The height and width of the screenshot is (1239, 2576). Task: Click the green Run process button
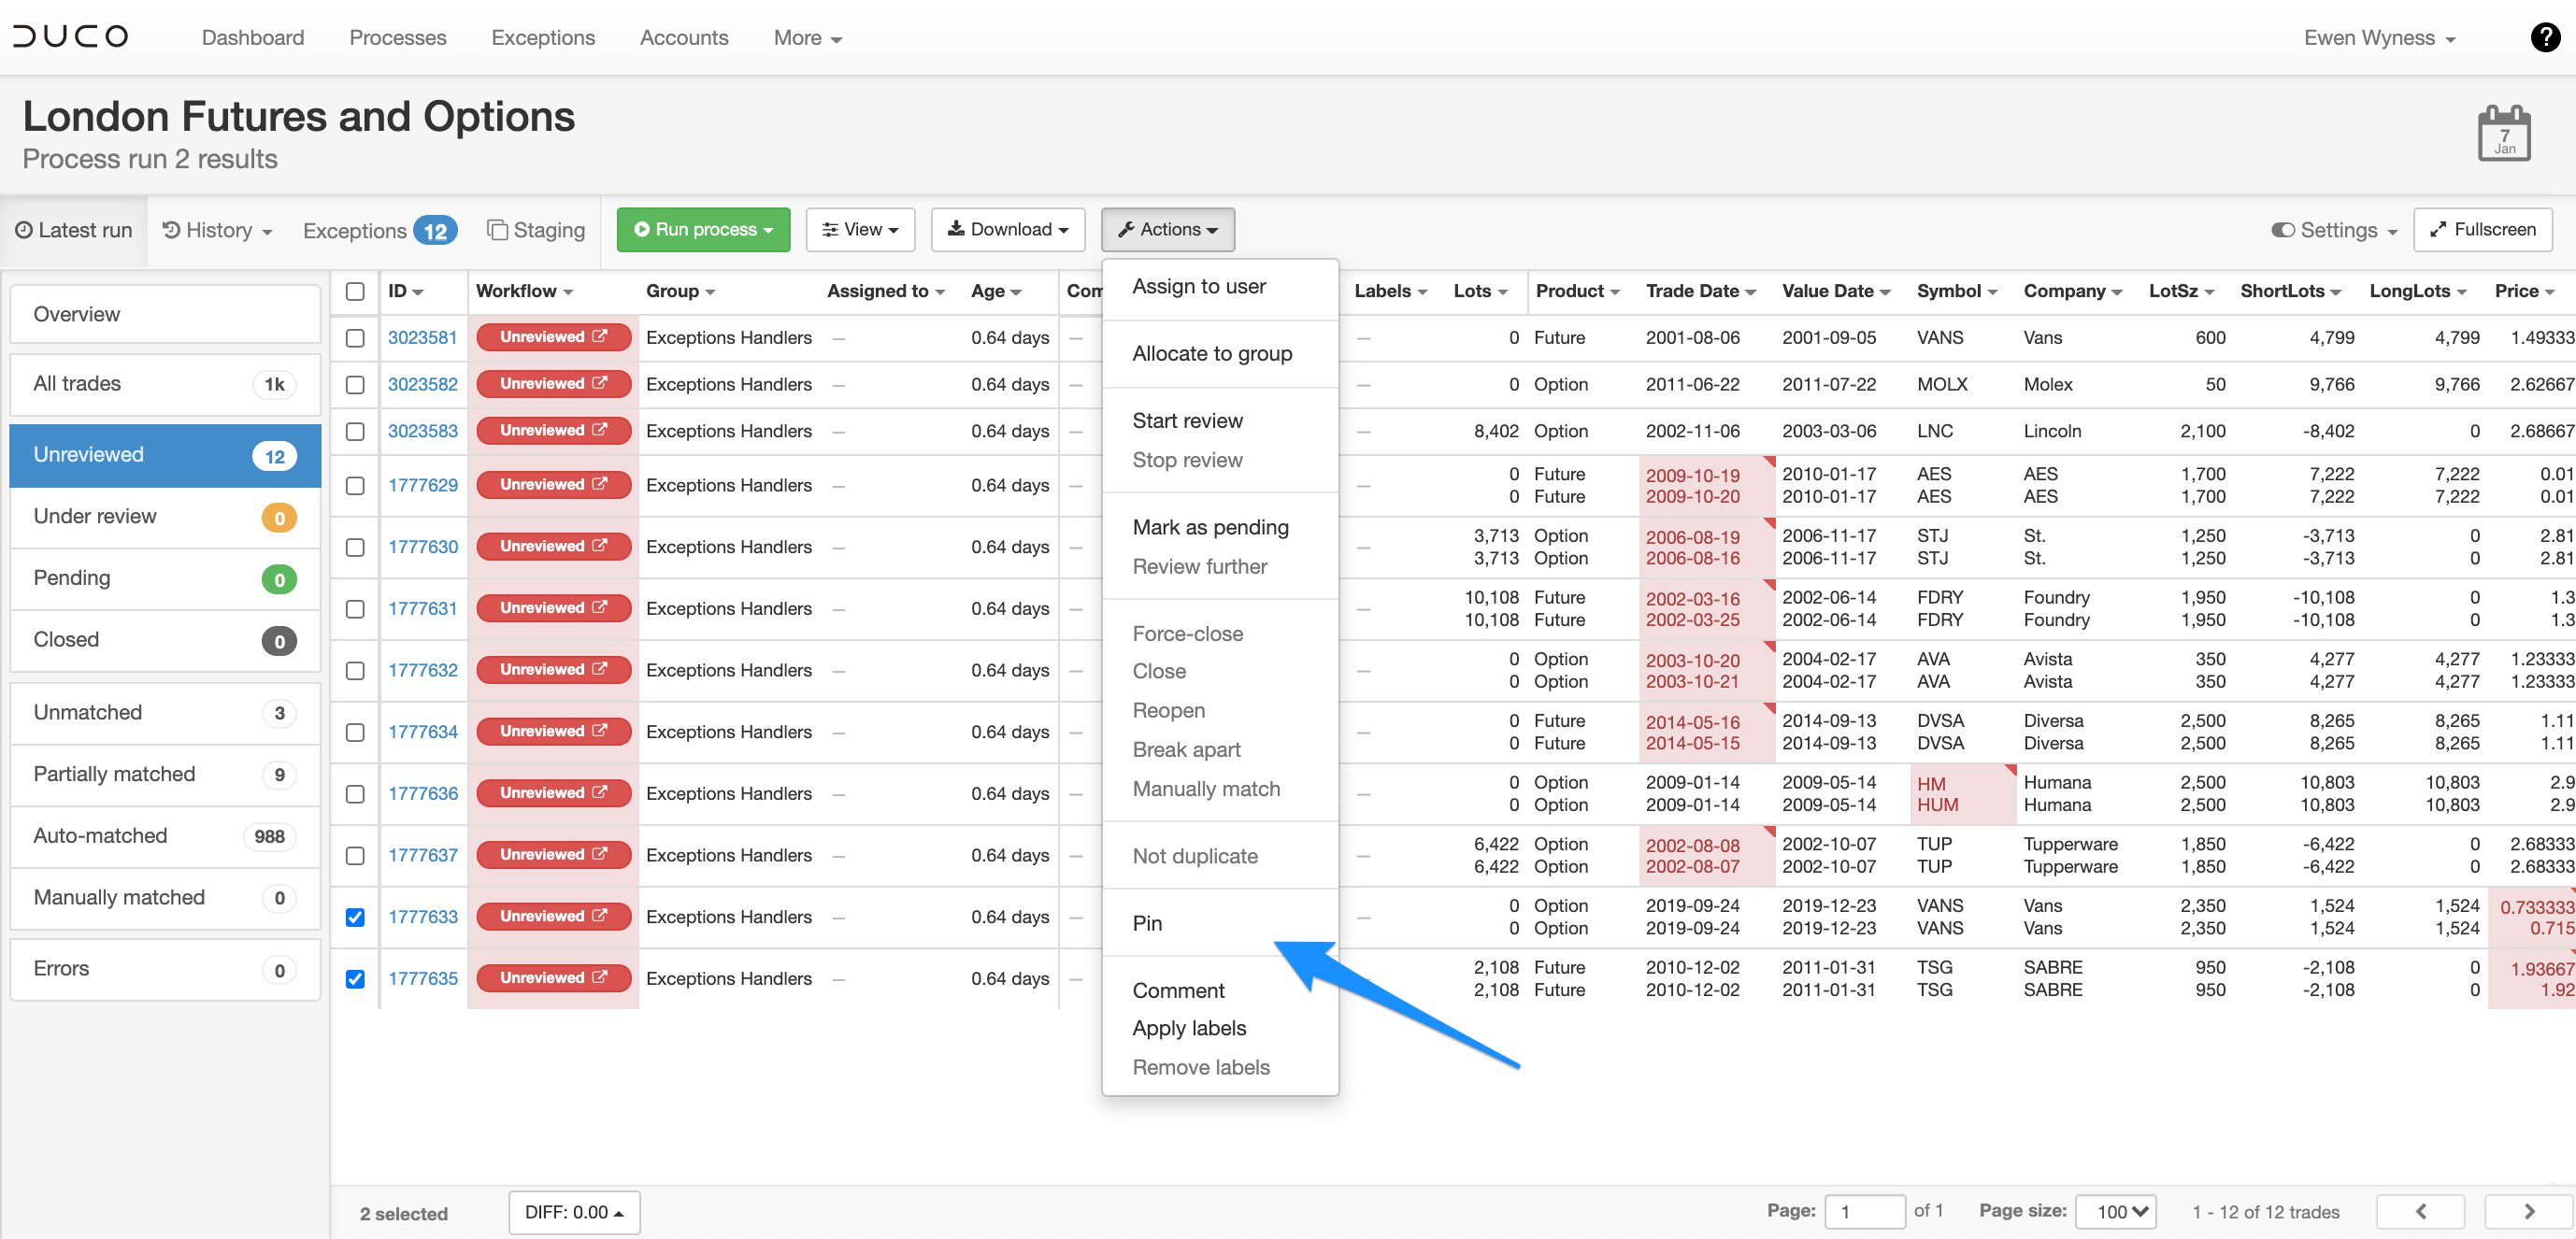(x=703, y=229)
